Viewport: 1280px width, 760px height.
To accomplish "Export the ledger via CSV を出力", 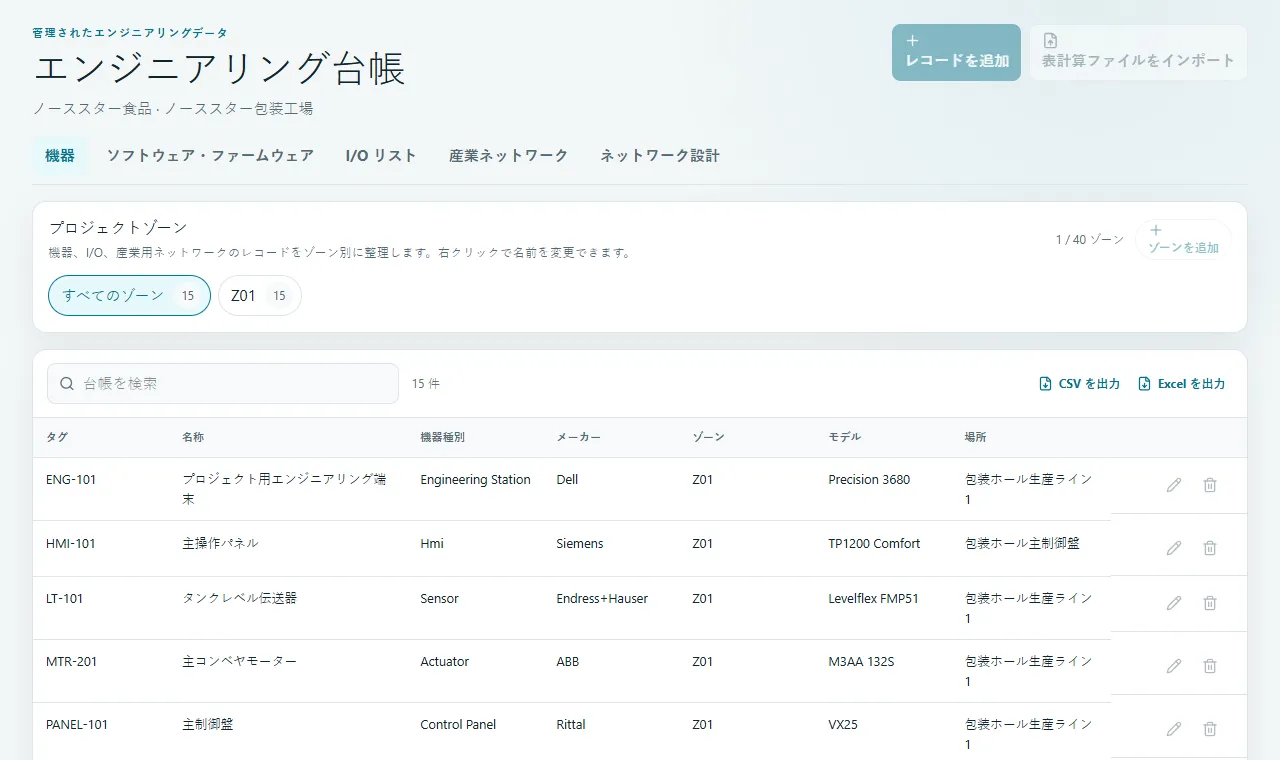I will (x=1079, y=384).
